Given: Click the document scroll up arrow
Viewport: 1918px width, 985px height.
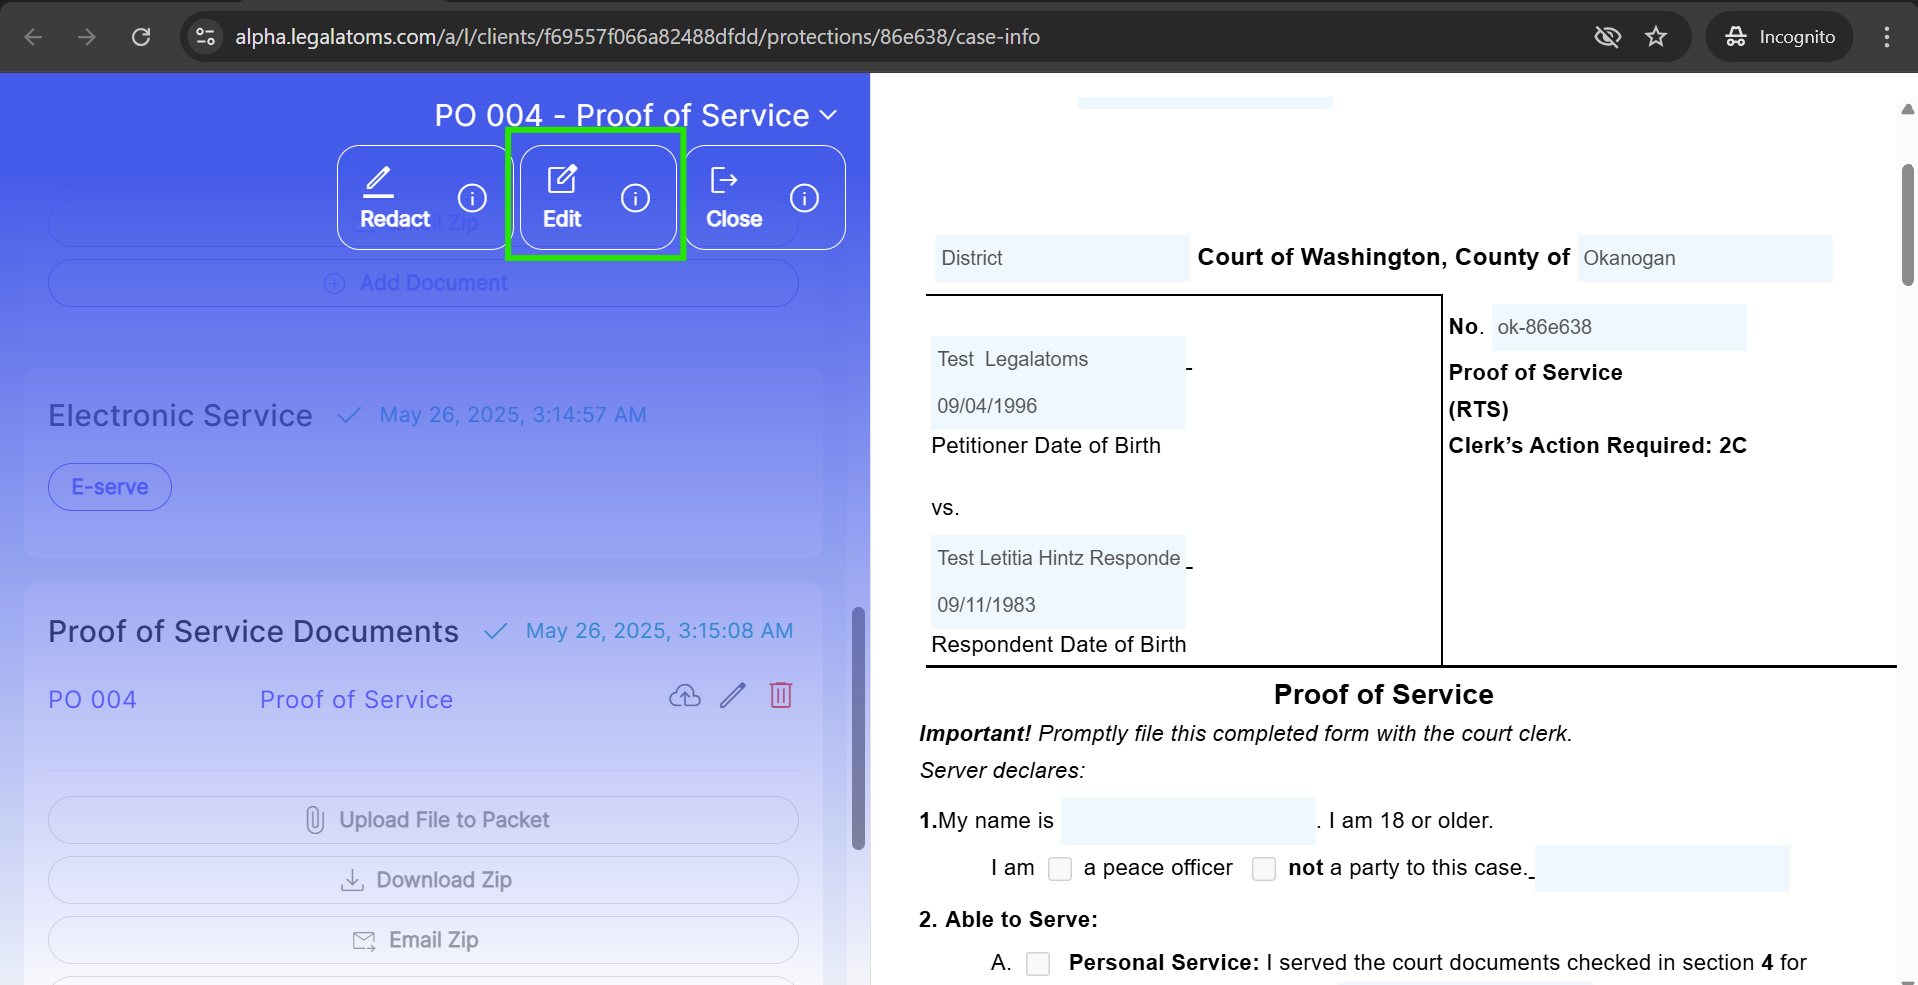Looking at the screenshot, I should (x=1908, y=109).
